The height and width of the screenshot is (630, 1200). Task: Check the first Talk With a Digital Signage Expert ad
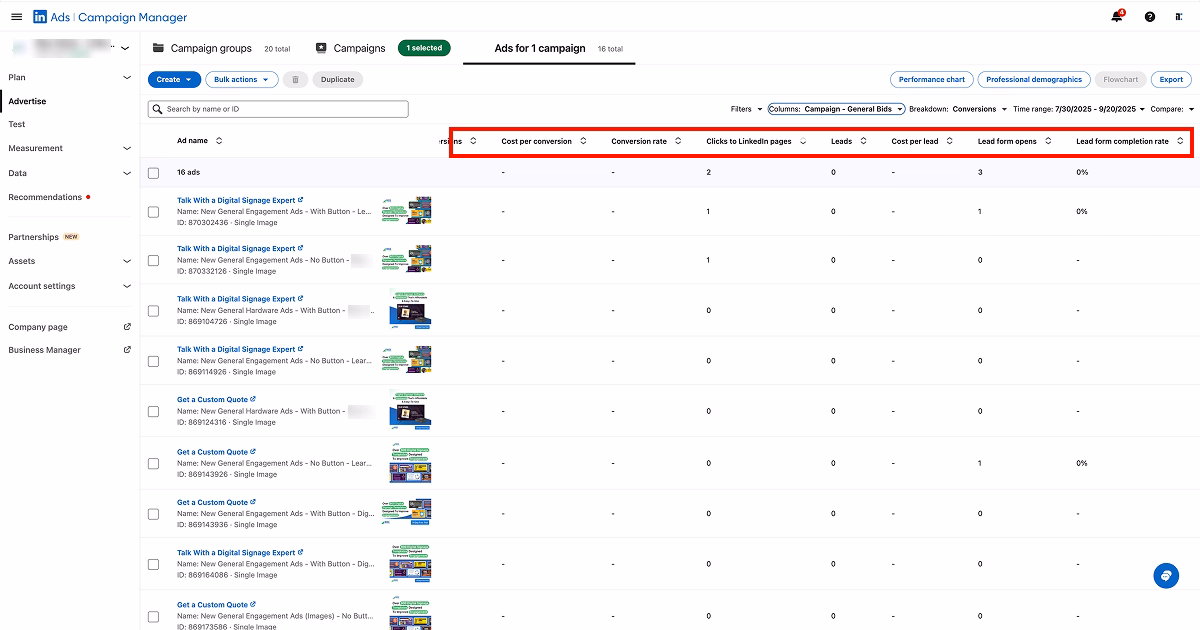[153, 209]
